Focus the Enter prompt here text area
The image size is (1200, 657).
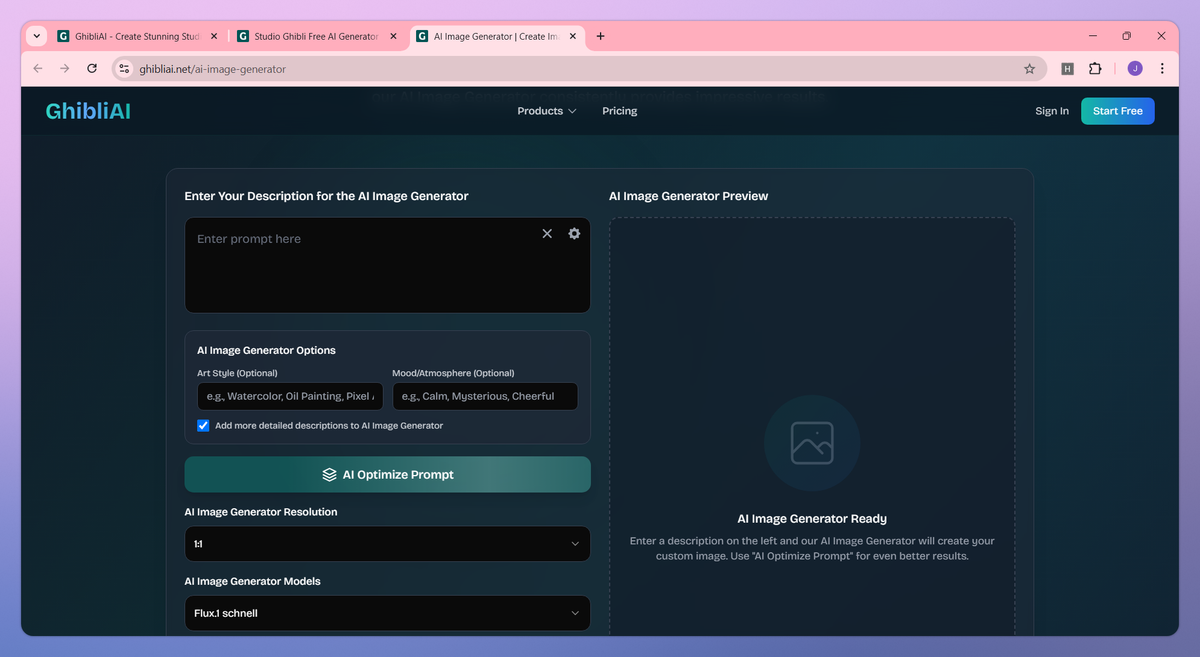[x=387, y=265]
